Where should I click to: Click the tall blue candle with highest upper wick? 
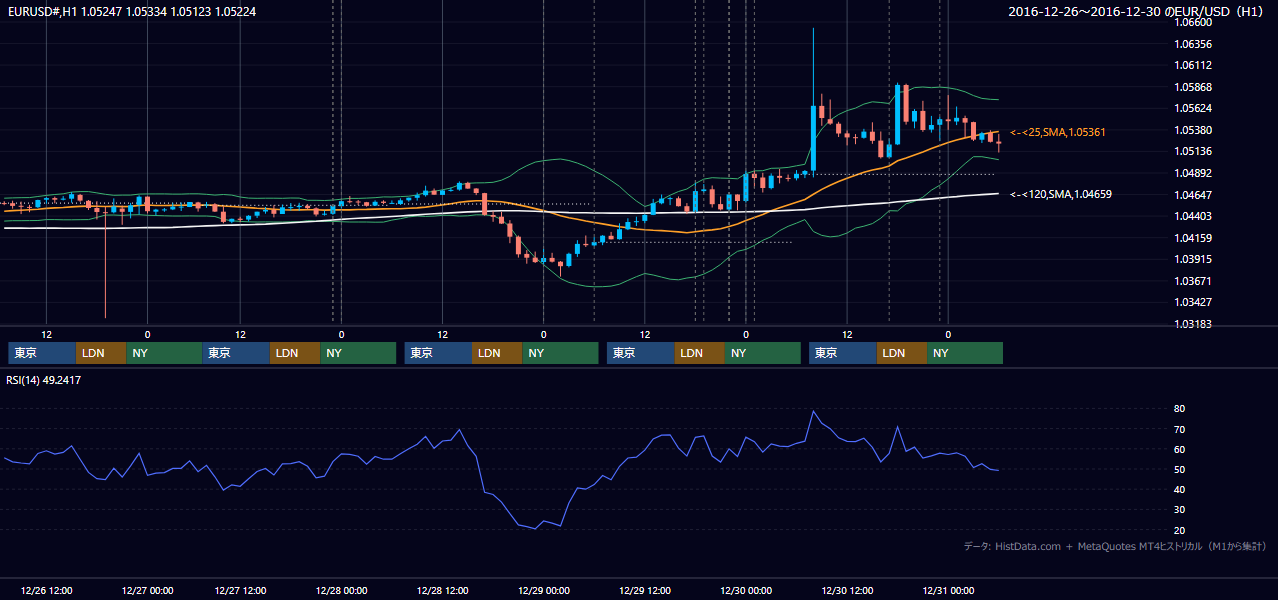pos(813,138)
